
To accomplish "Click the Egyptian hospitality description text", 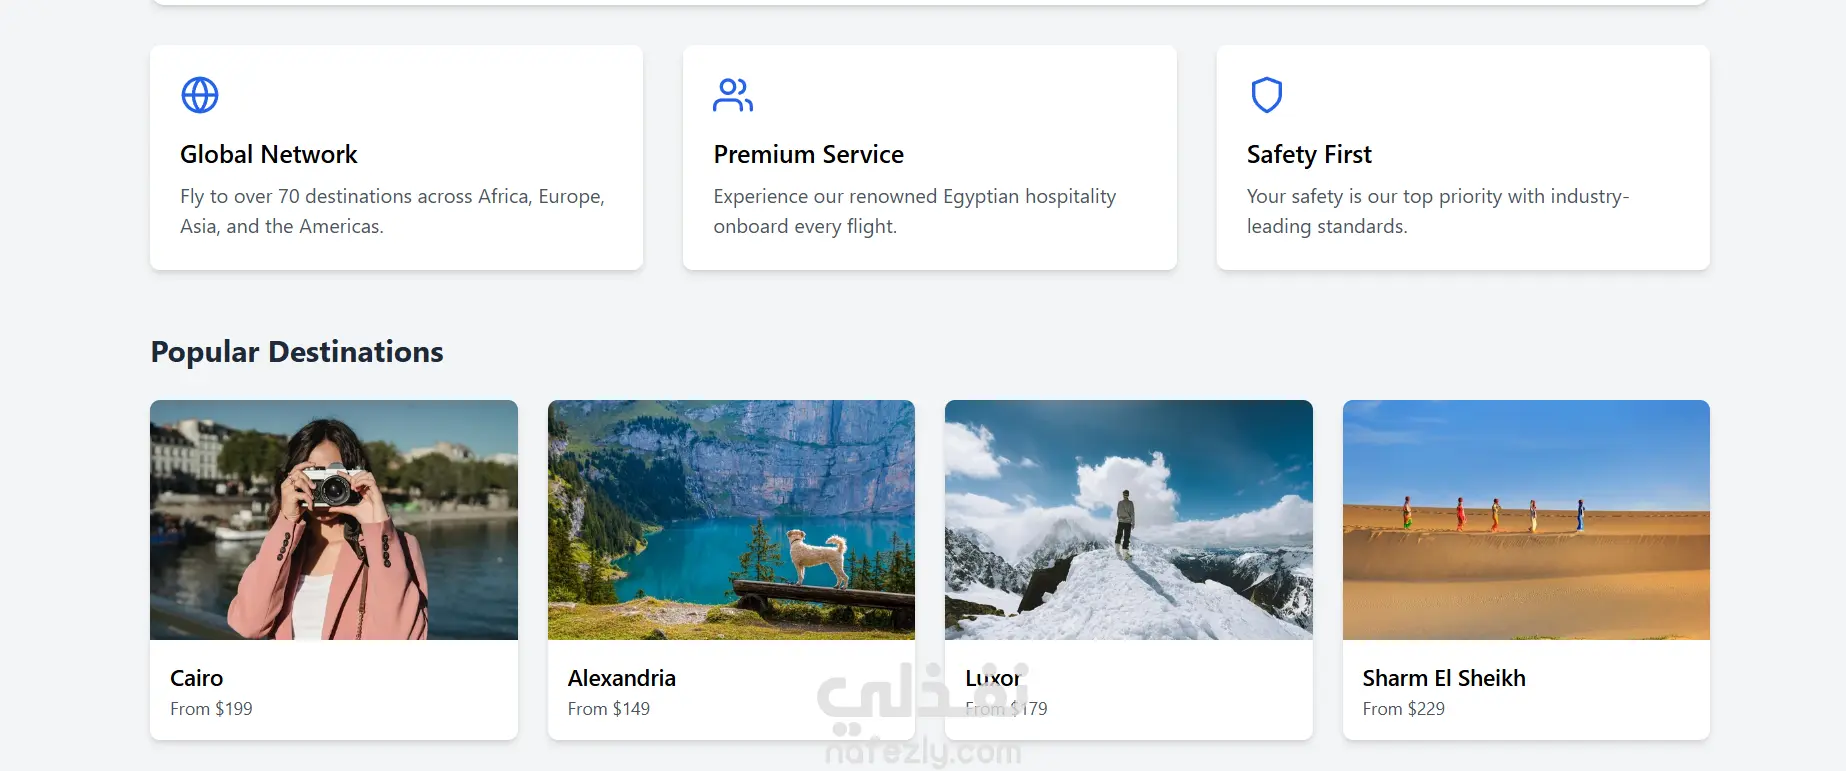I will (914, 211).
